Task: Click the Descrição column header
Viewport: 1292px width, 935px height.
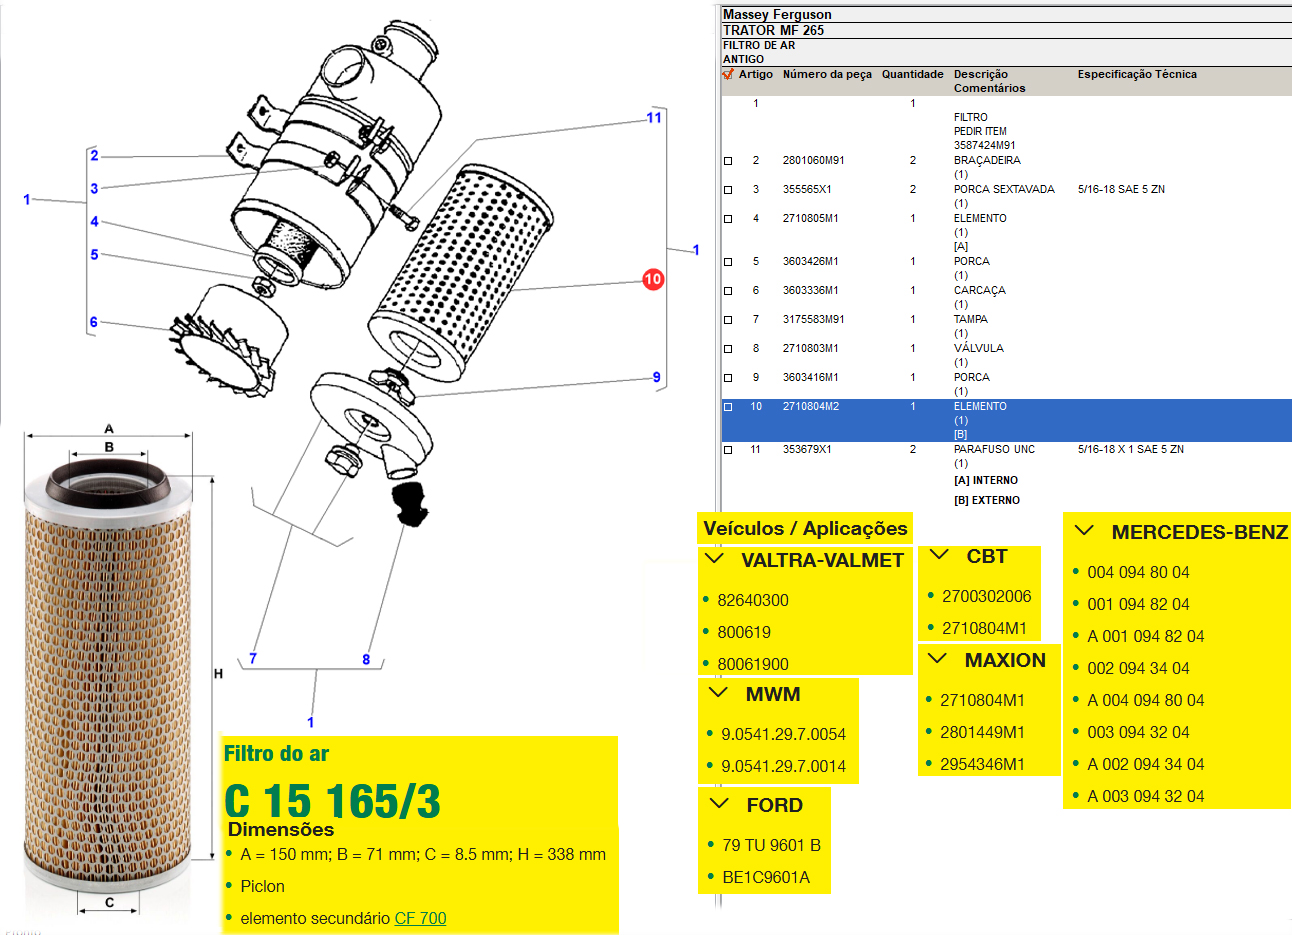Action: [x=980, y=74]
